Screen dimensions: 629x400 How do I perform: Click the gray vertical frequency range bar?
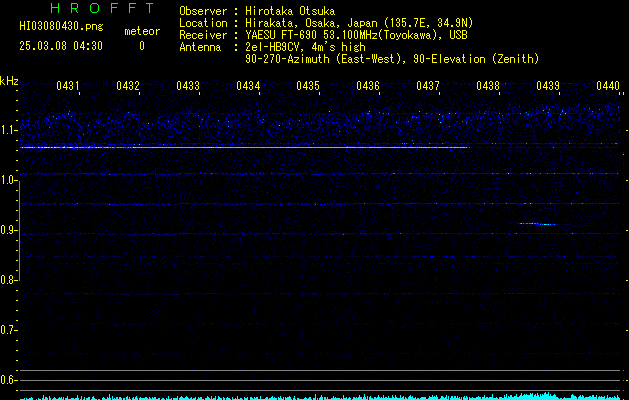[x=19, y=231]
